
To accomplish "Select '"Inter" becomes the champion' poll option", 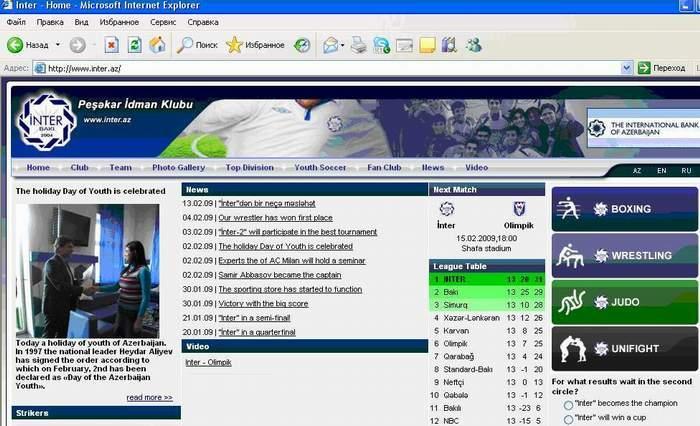I will tap(569, 405).
